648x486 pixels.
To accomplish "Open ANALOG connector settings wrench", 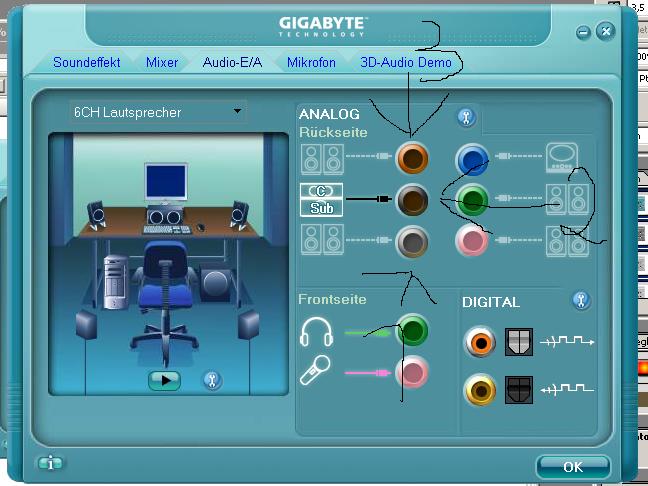I will click(467, 118).
